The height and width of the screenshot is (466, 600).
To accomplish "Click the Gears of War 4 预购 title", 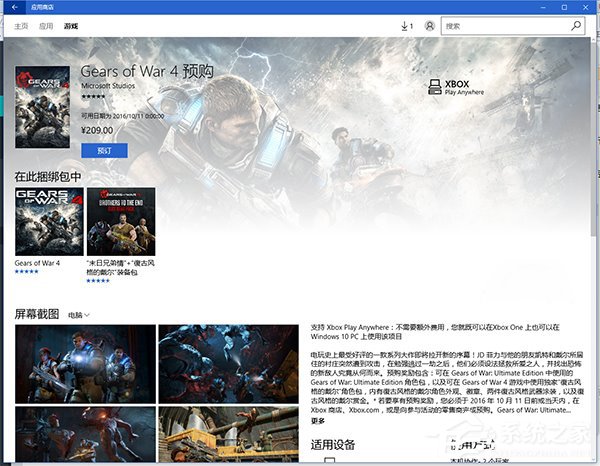I will (x=147, y=72).
